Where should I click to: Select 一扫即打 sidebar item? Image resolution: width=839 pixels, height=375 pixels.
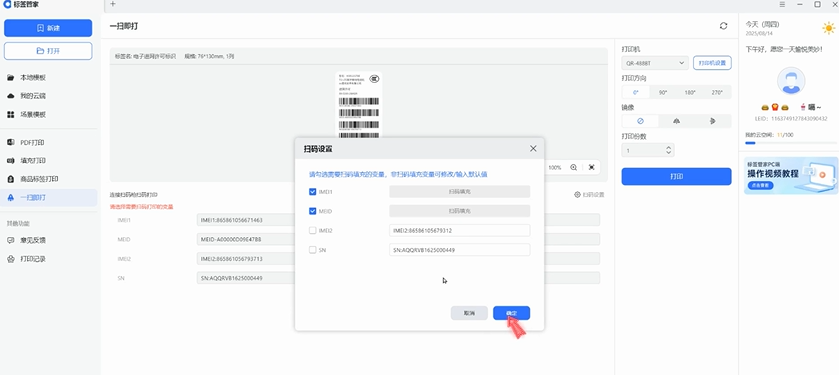pyautogui.click(x=49, y=197)
